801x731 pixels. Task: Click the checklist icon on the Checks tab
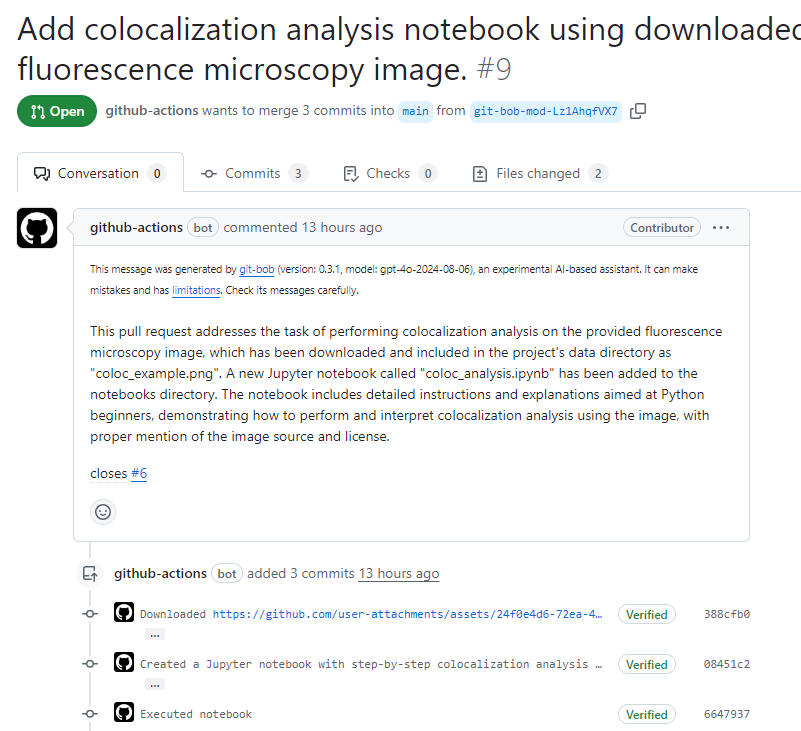(x=352, y=173)
